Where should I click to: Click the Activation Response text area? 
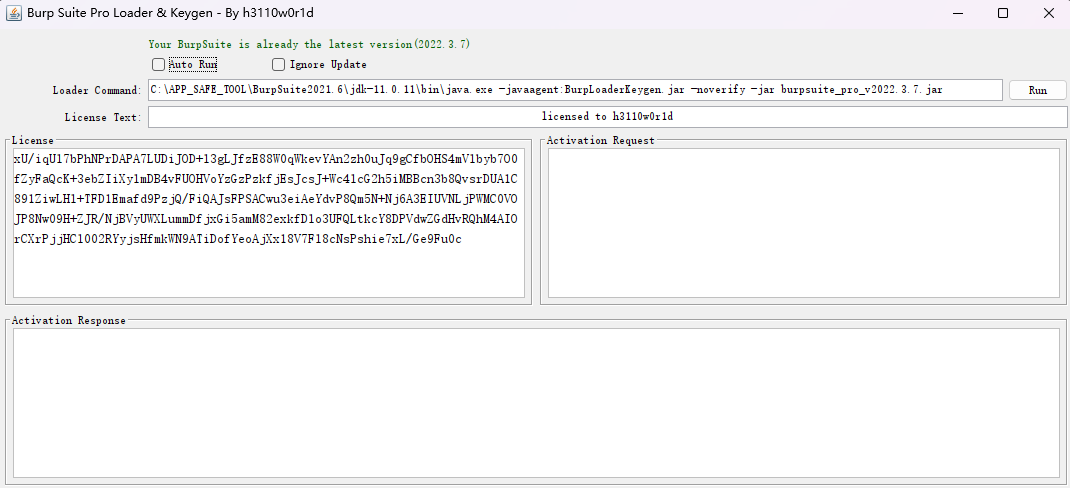pos(536,403)
